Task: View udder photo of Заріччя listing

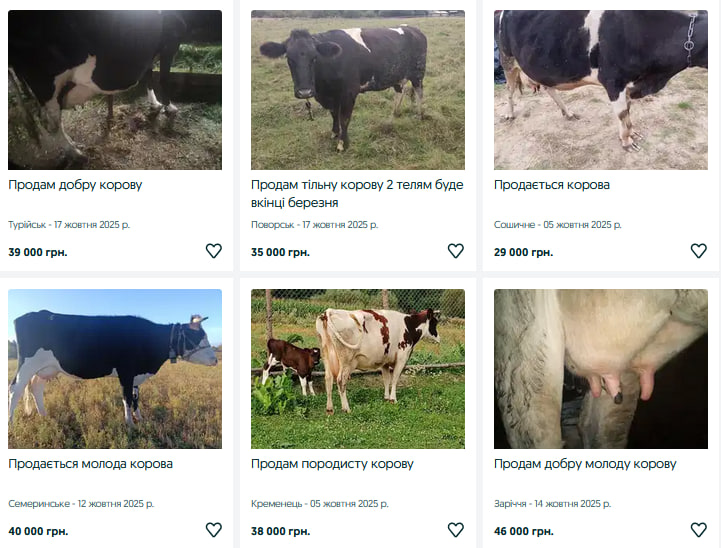Action: click(x=601, y=369)
